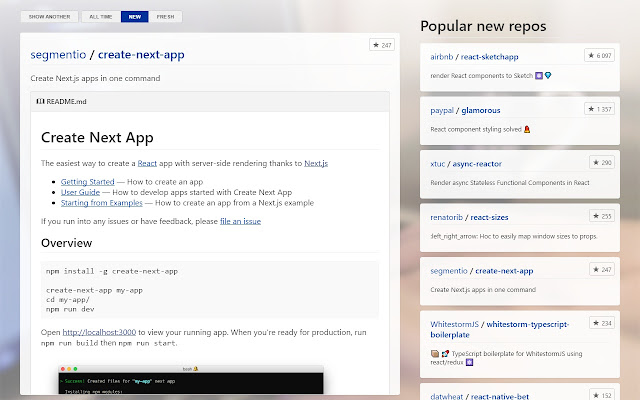
Task: Click the README.md book icon
Action: point(40,101)
